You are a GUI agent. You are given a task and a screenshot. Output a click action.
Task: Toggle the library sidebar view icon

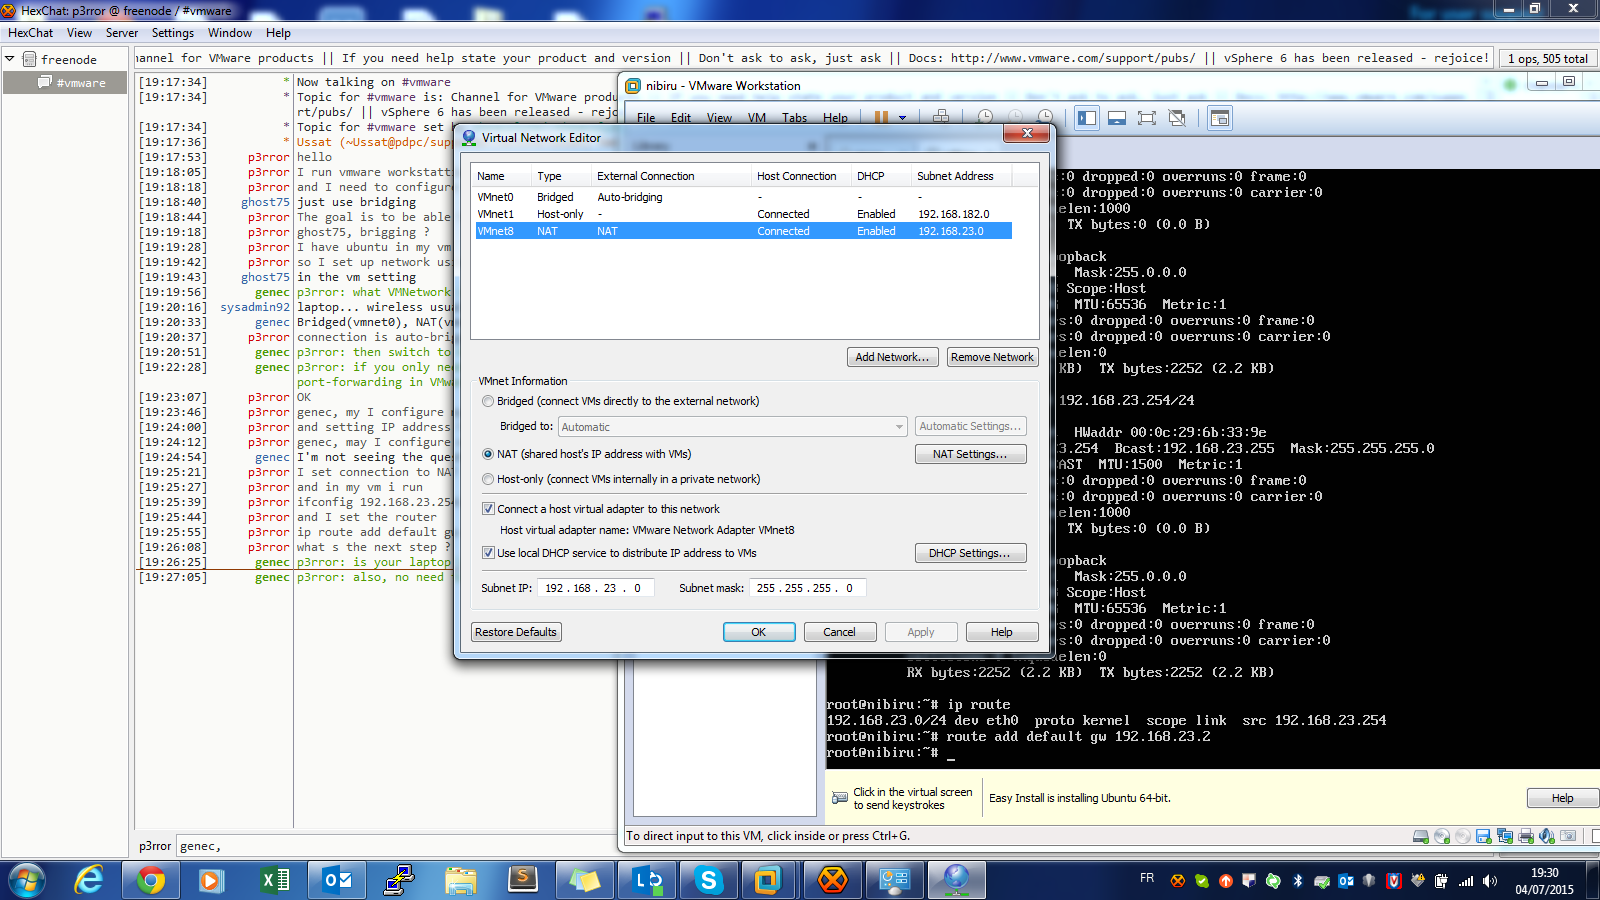tap(1087, 118)
